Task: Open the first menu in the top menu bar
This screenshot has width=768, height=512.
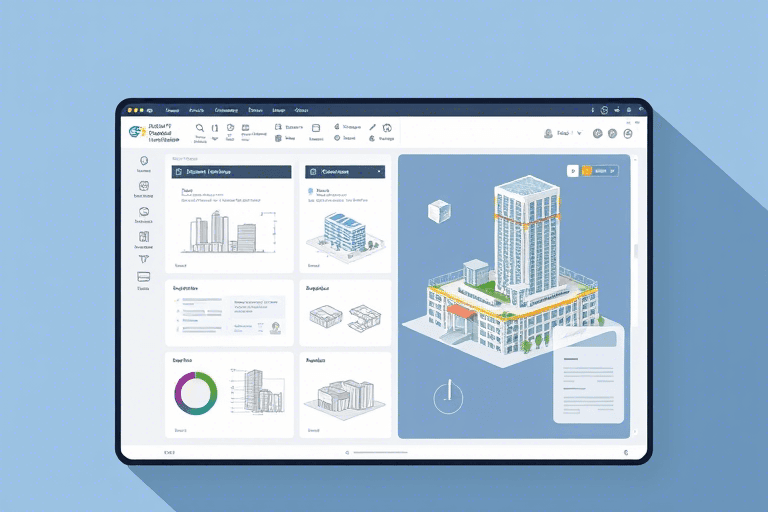Action: tap(172, 110)
